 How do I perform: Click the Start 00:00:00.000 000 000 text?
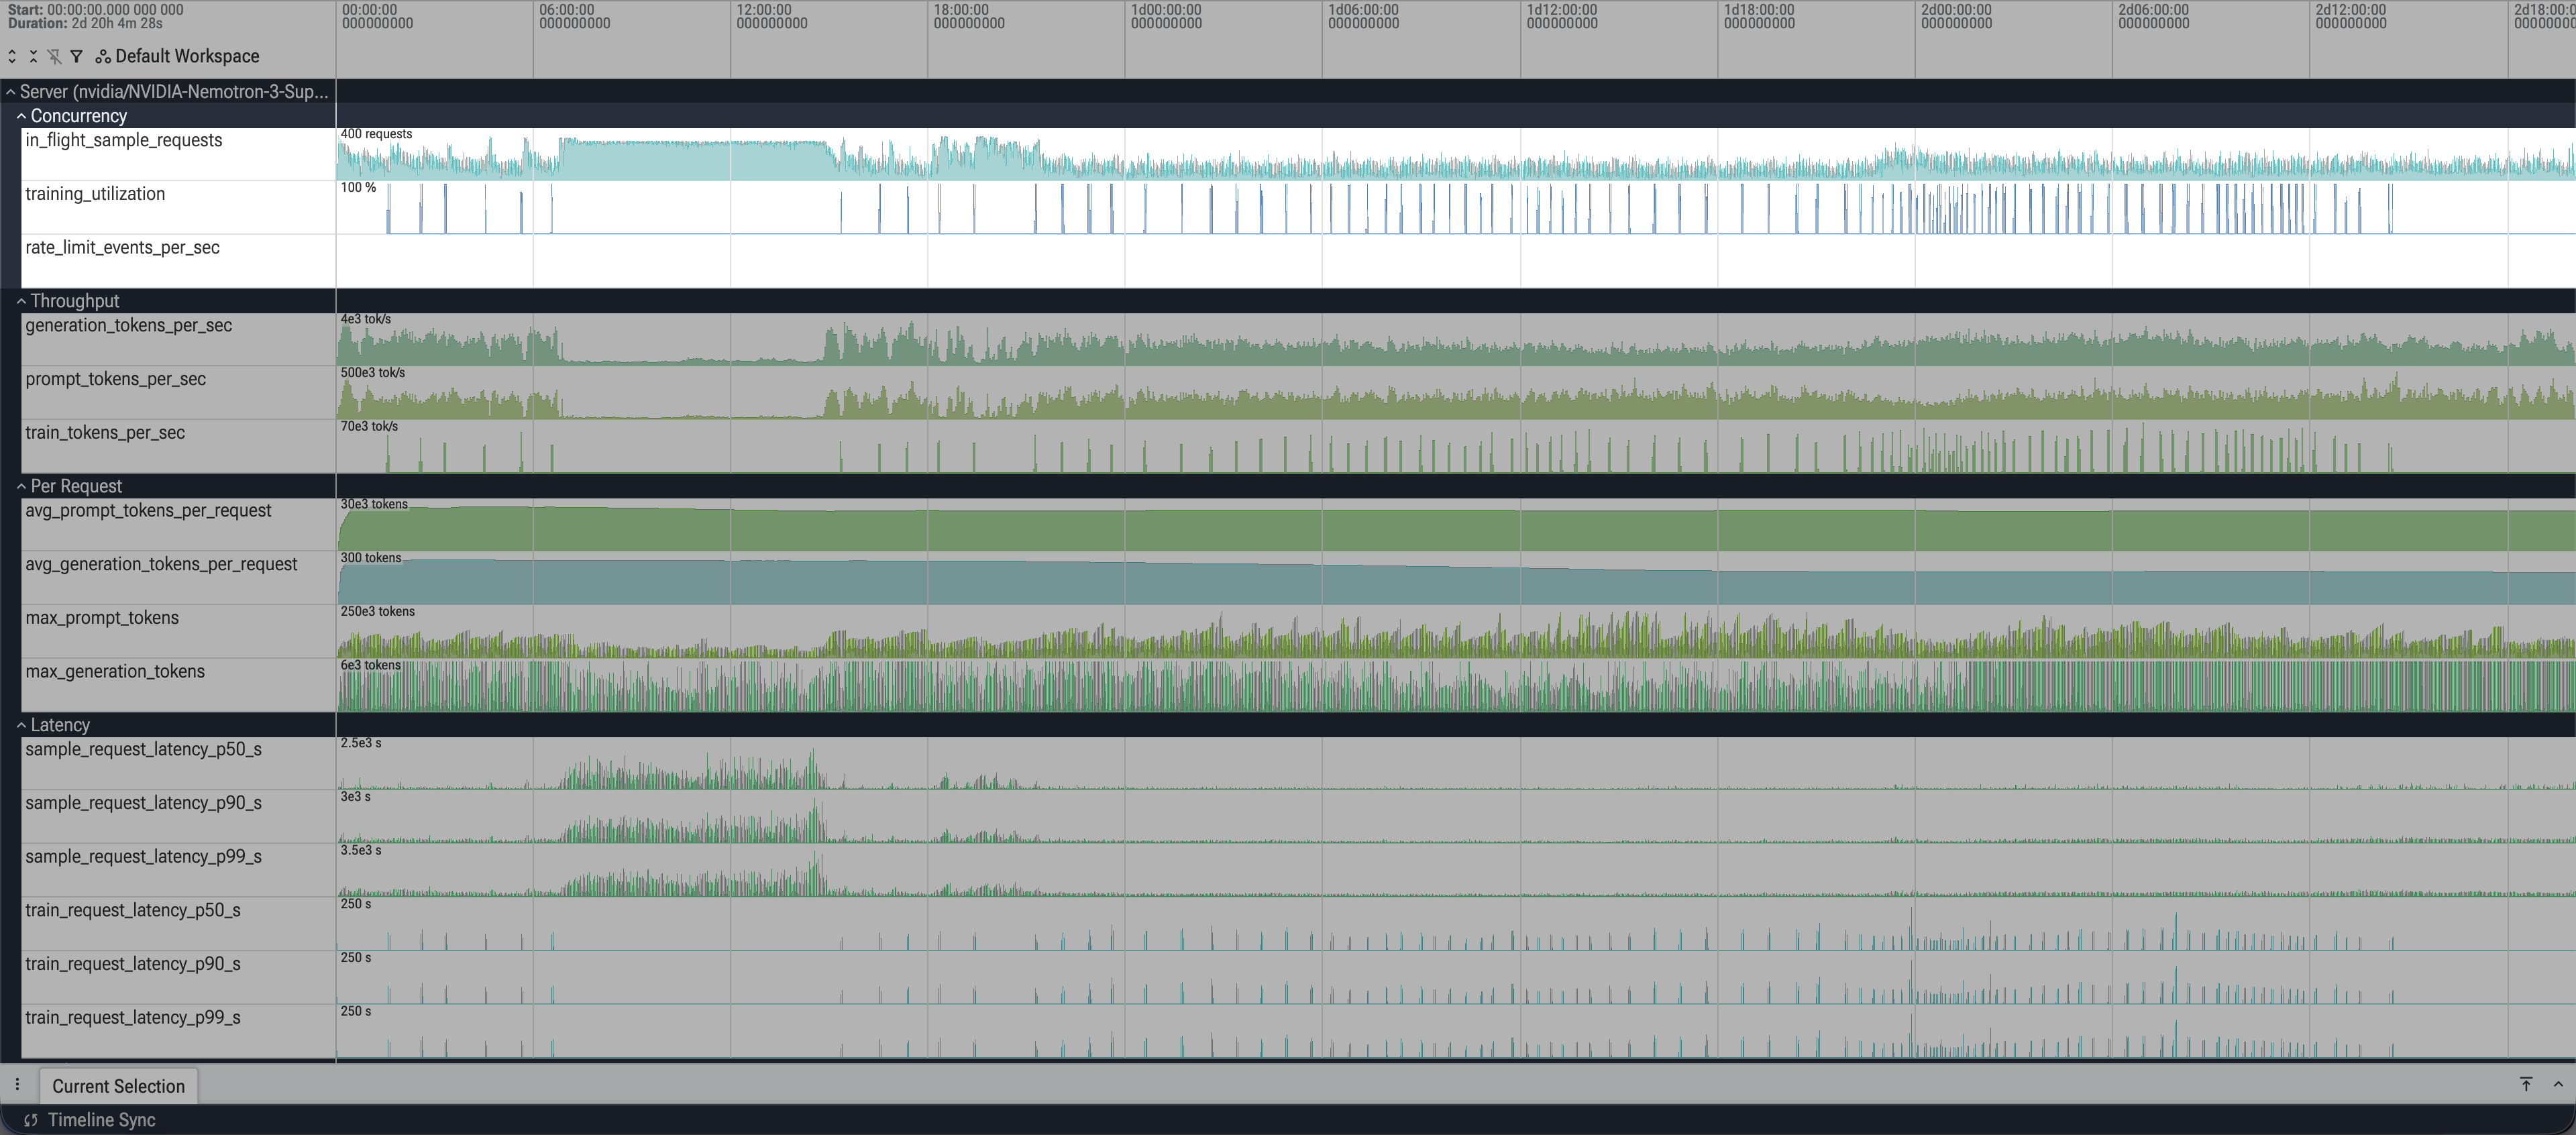pyautogui.click(x=96, y=9)
